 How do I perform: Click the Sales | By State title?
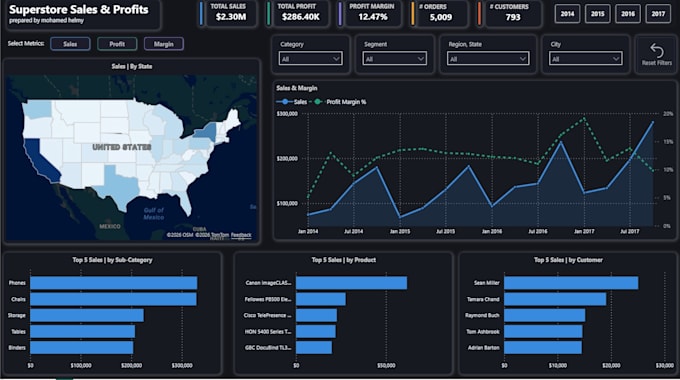click(132, 66)
